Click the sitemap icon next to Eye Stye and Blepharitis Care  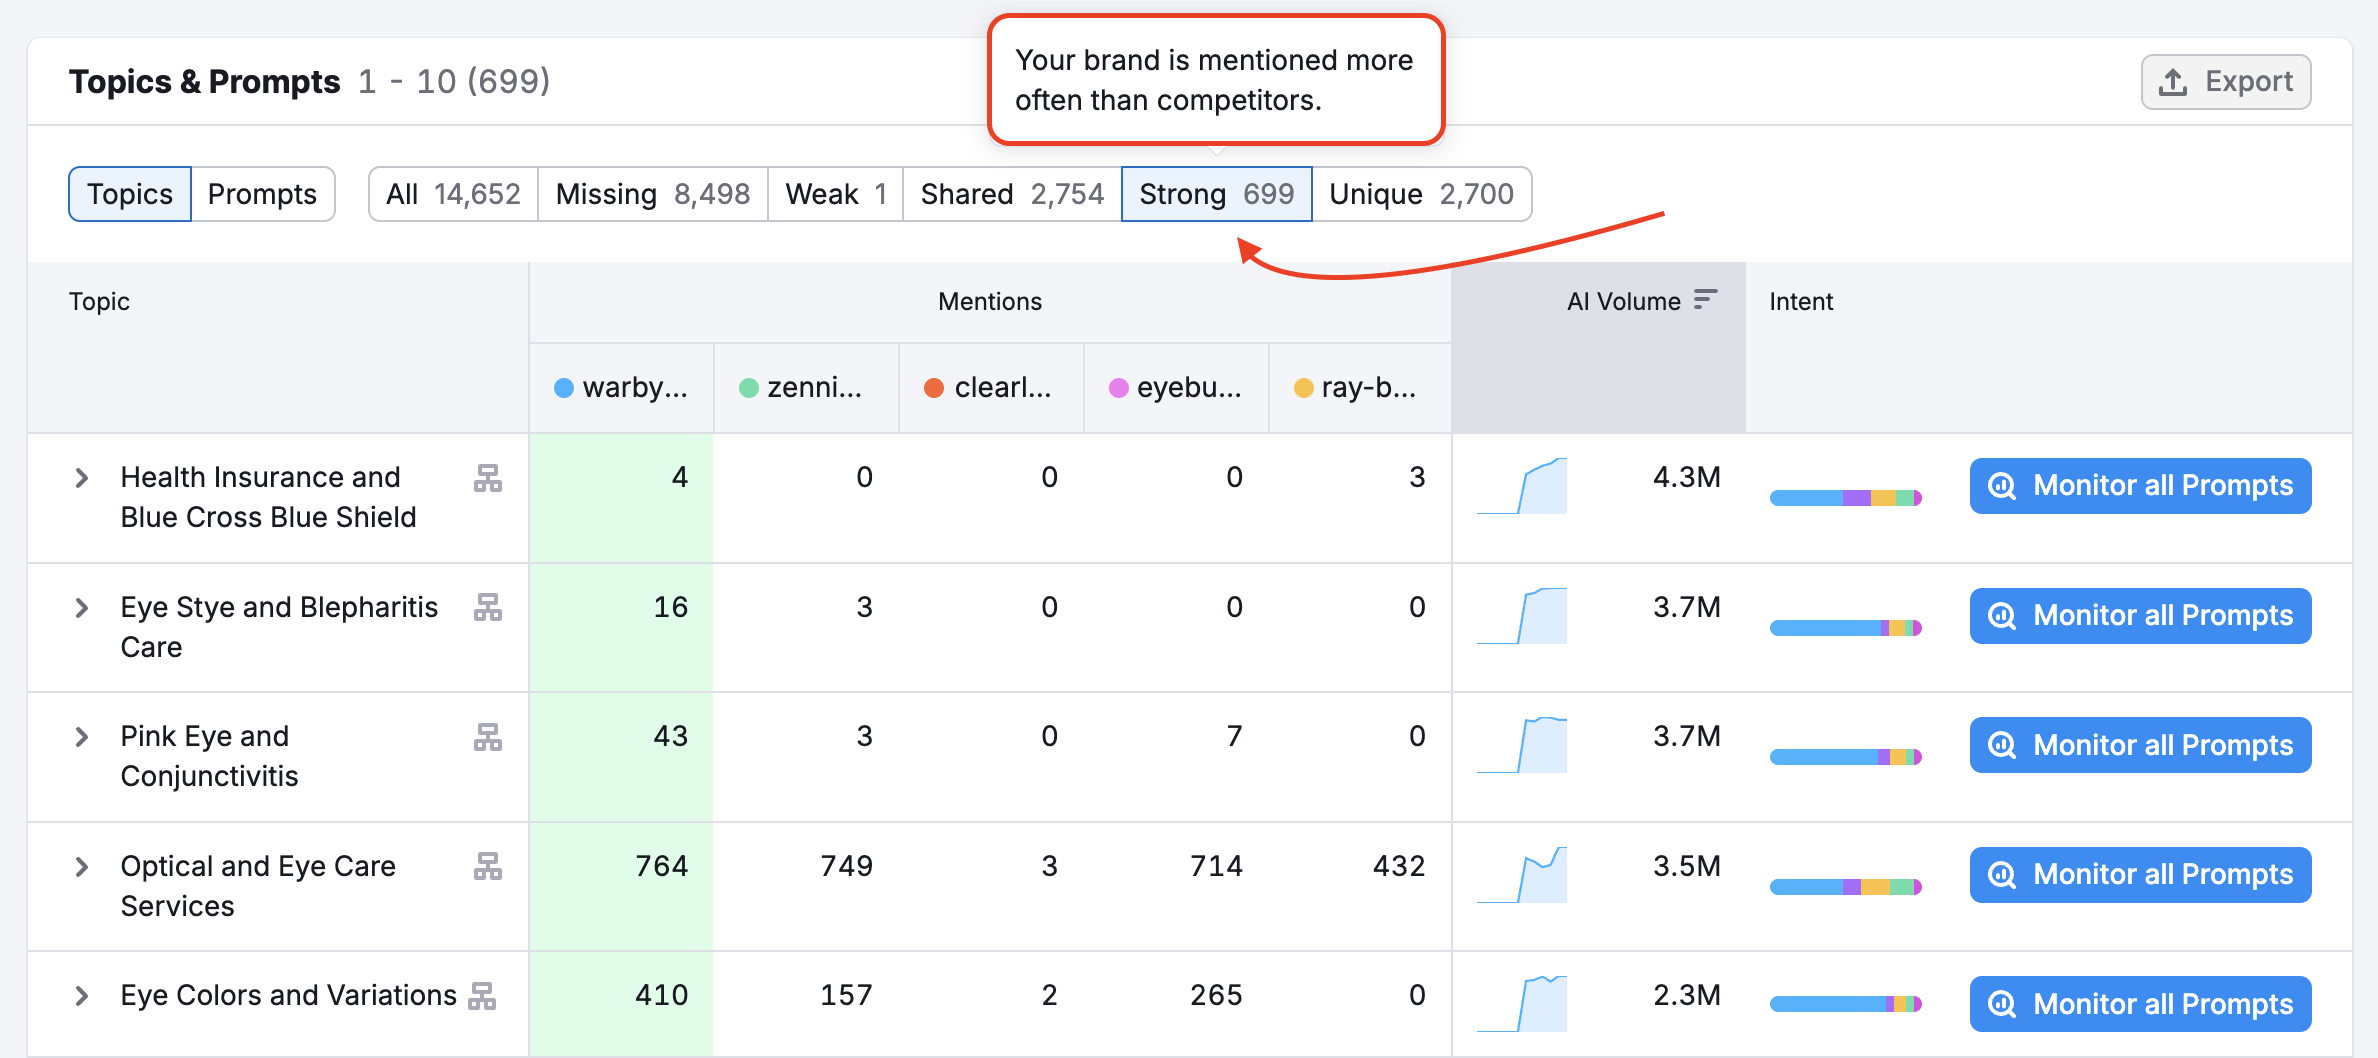coord(489,609)
